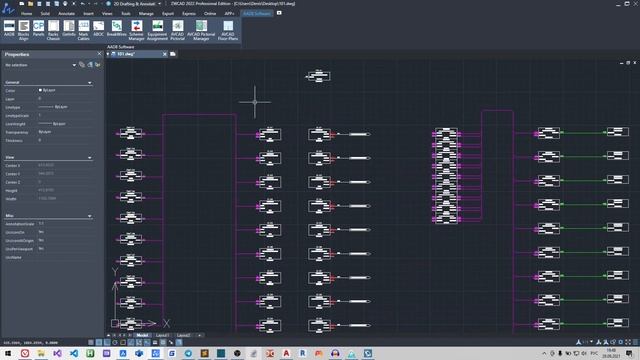Screen dimensions: 640x360
Task: Expand the hidden system tray icons chevron
Action: coord(544,353)
